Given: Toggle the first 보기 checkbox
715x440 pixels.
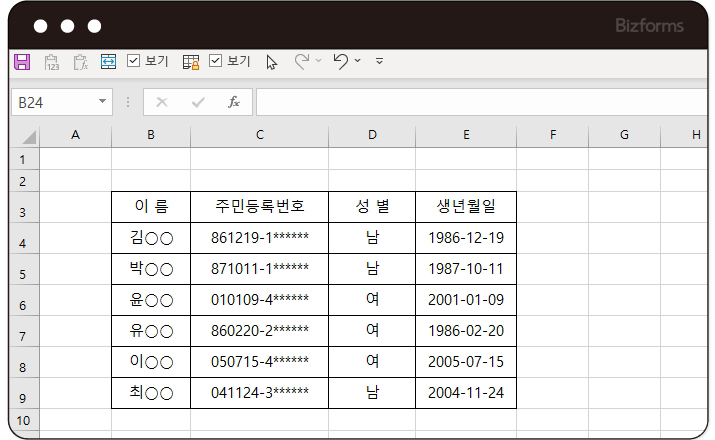Looking at the screenshot, I should tap(134, 62).
